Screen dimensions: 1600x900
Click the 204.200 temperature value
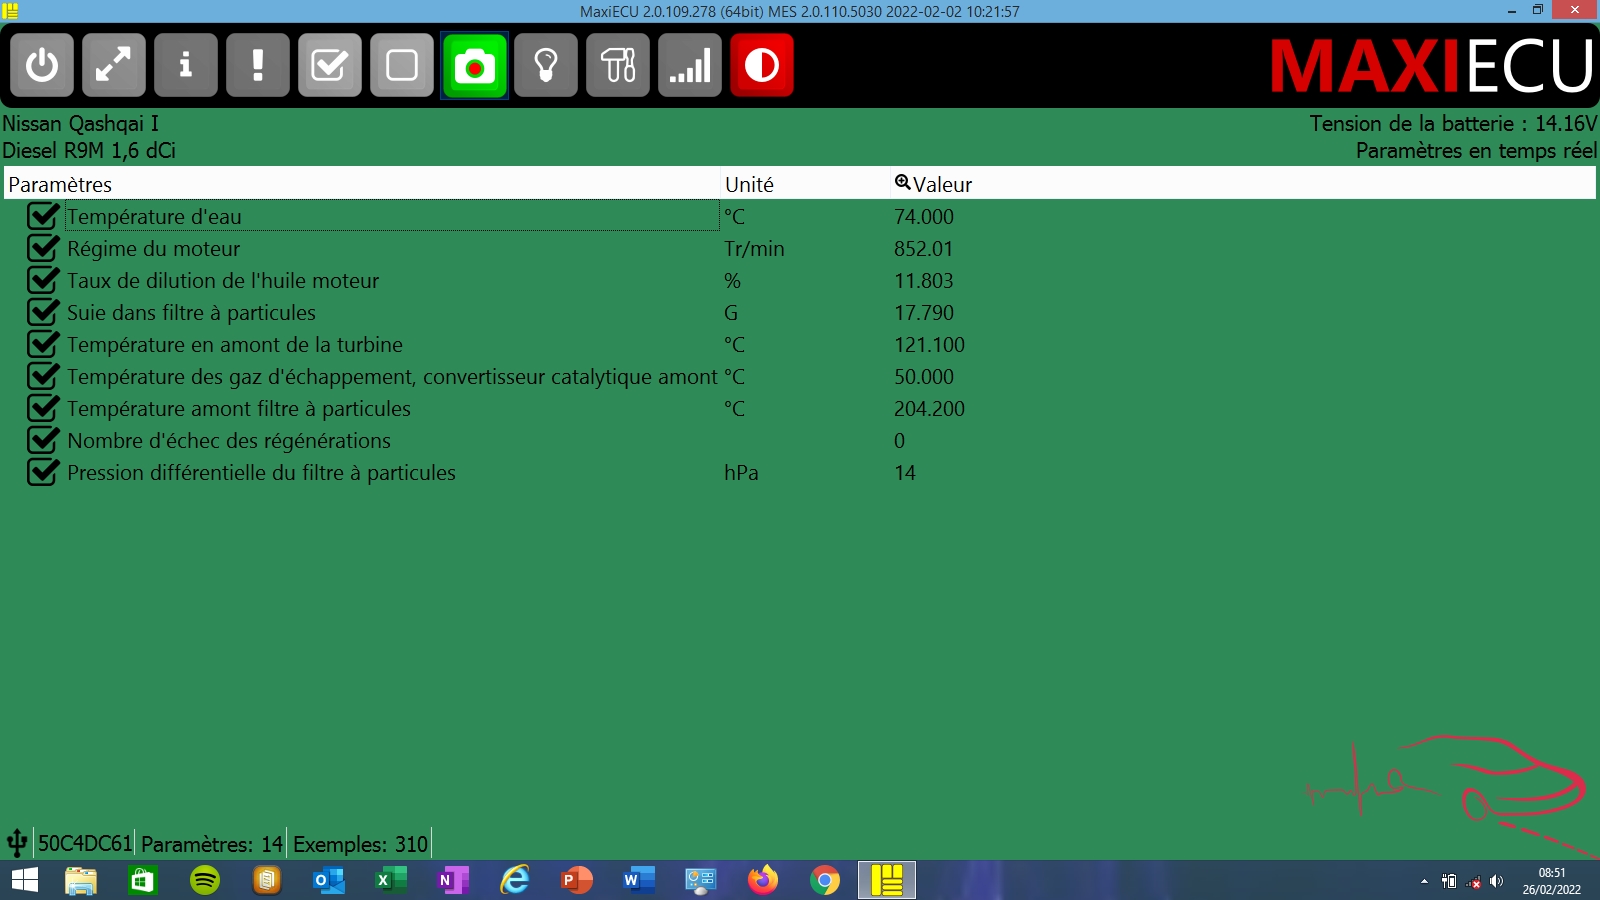[x=929, y=409]
